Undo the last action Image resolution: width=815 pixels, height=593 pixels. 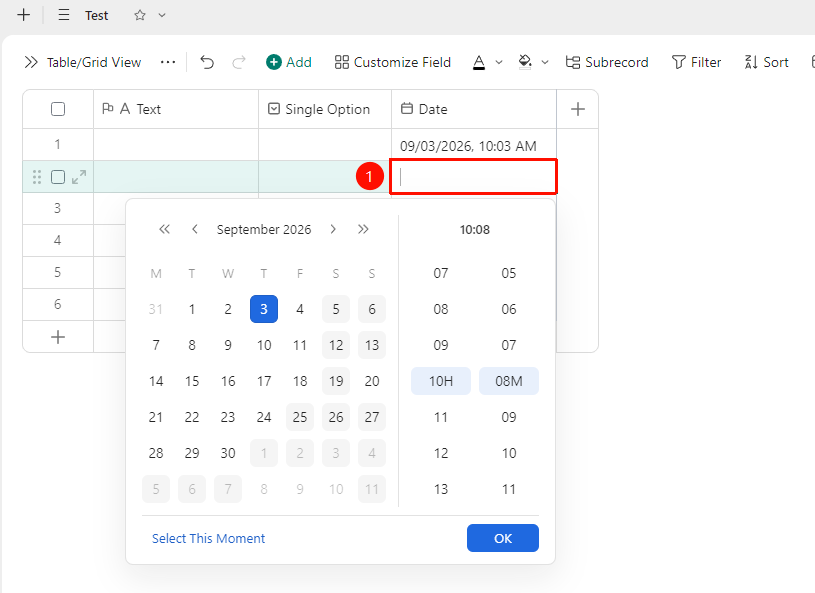pos(207,62)
